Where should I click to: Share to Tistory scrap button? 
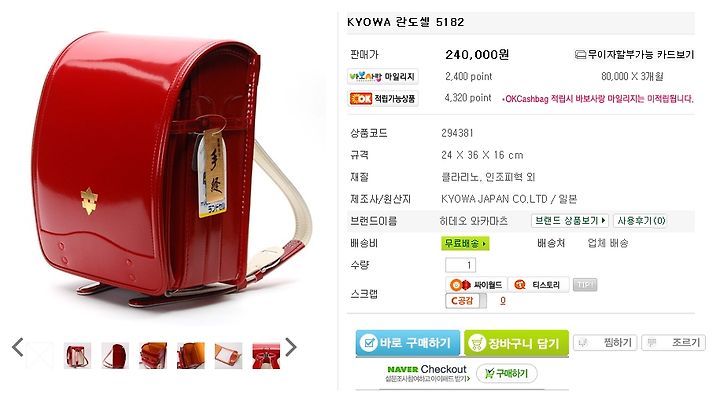tap(539, 285)
